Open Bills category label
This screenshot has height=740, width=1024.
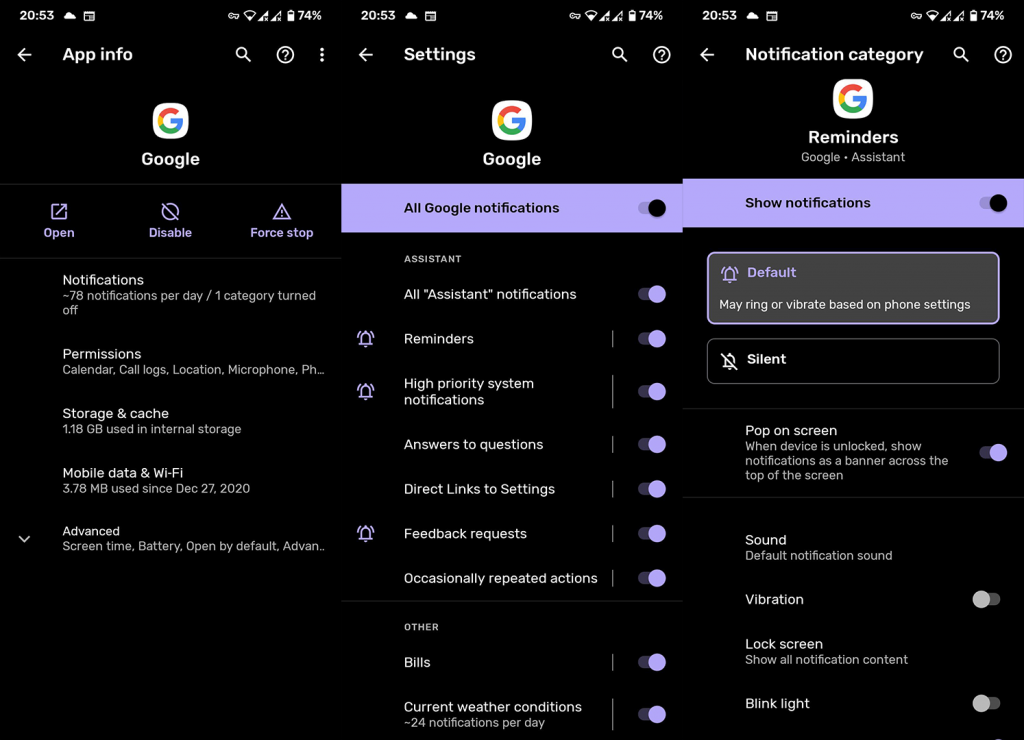(417, 662)
